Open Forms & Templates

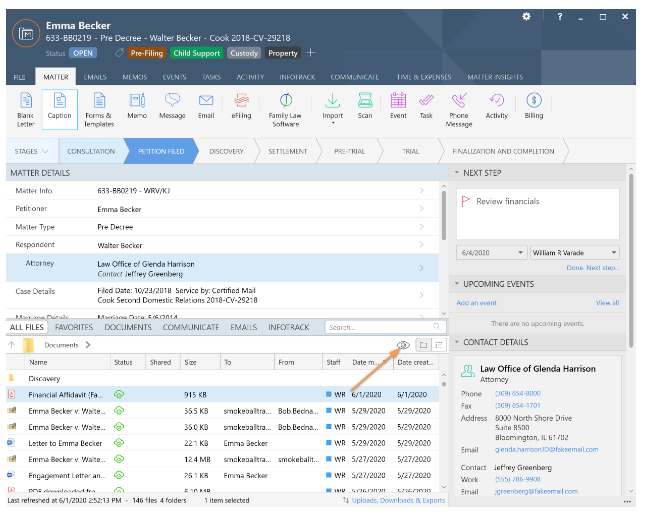click(99, 109)
